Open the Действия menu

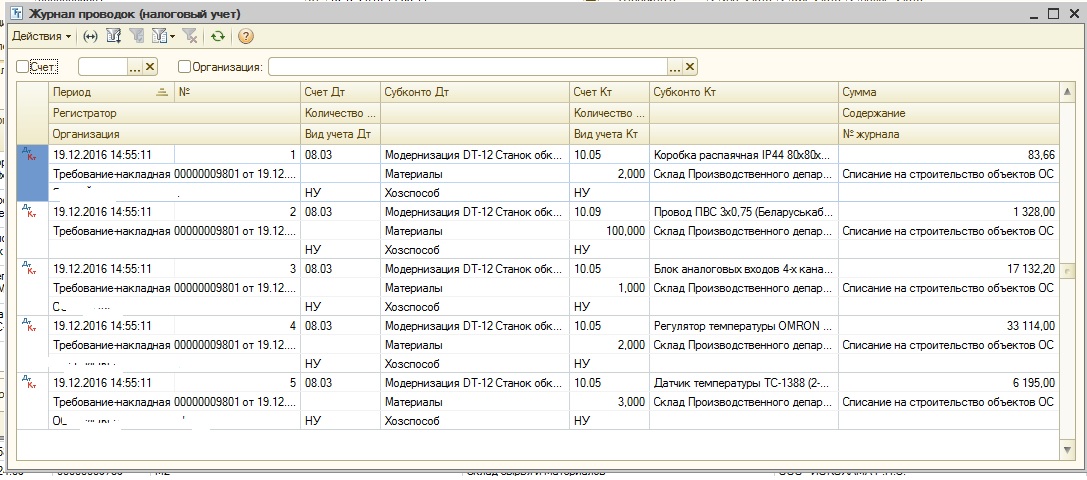click(x=42, y=36)
